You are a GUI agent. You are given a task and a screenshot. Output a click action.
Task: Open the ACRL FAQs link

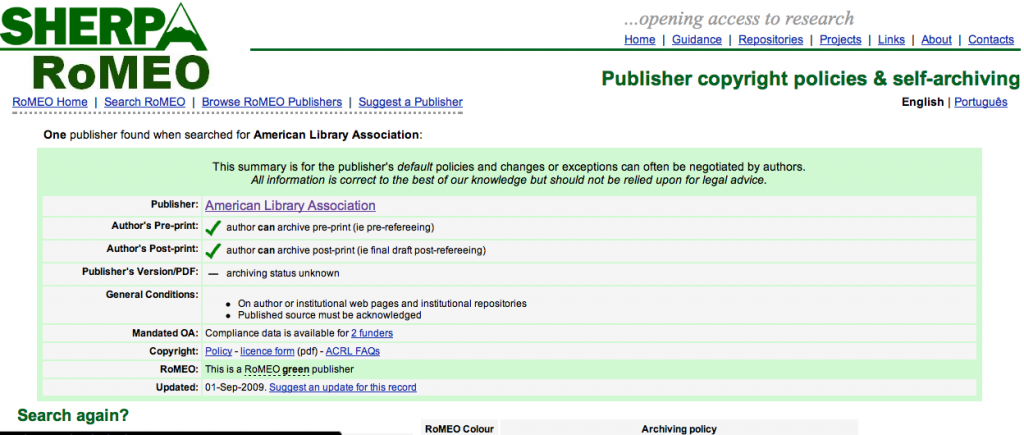(x=353, y=351)
